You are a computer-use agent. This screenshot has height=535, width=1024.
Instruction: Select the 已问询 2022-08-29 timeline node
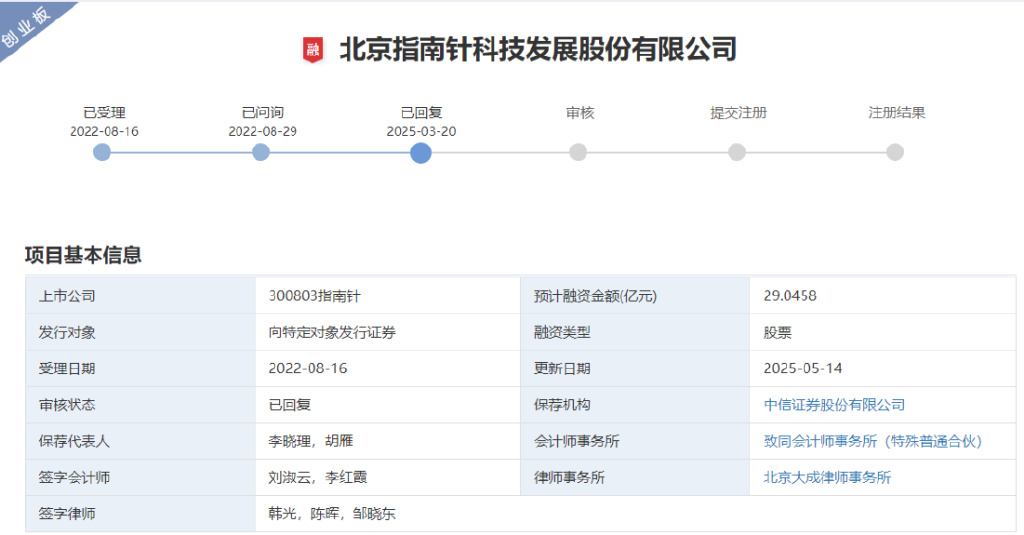[261, 153]
